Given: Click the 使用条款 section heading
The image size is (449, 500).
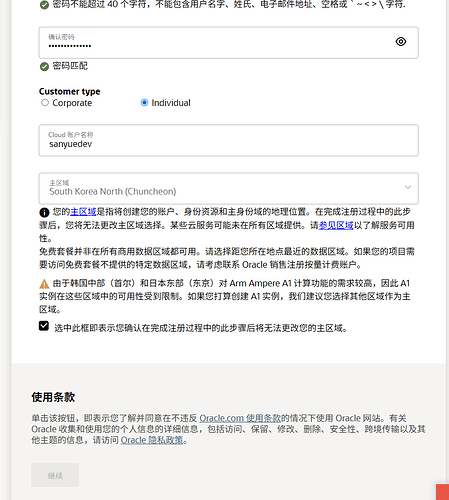Looking at the screenshot, I should (53, 397).
